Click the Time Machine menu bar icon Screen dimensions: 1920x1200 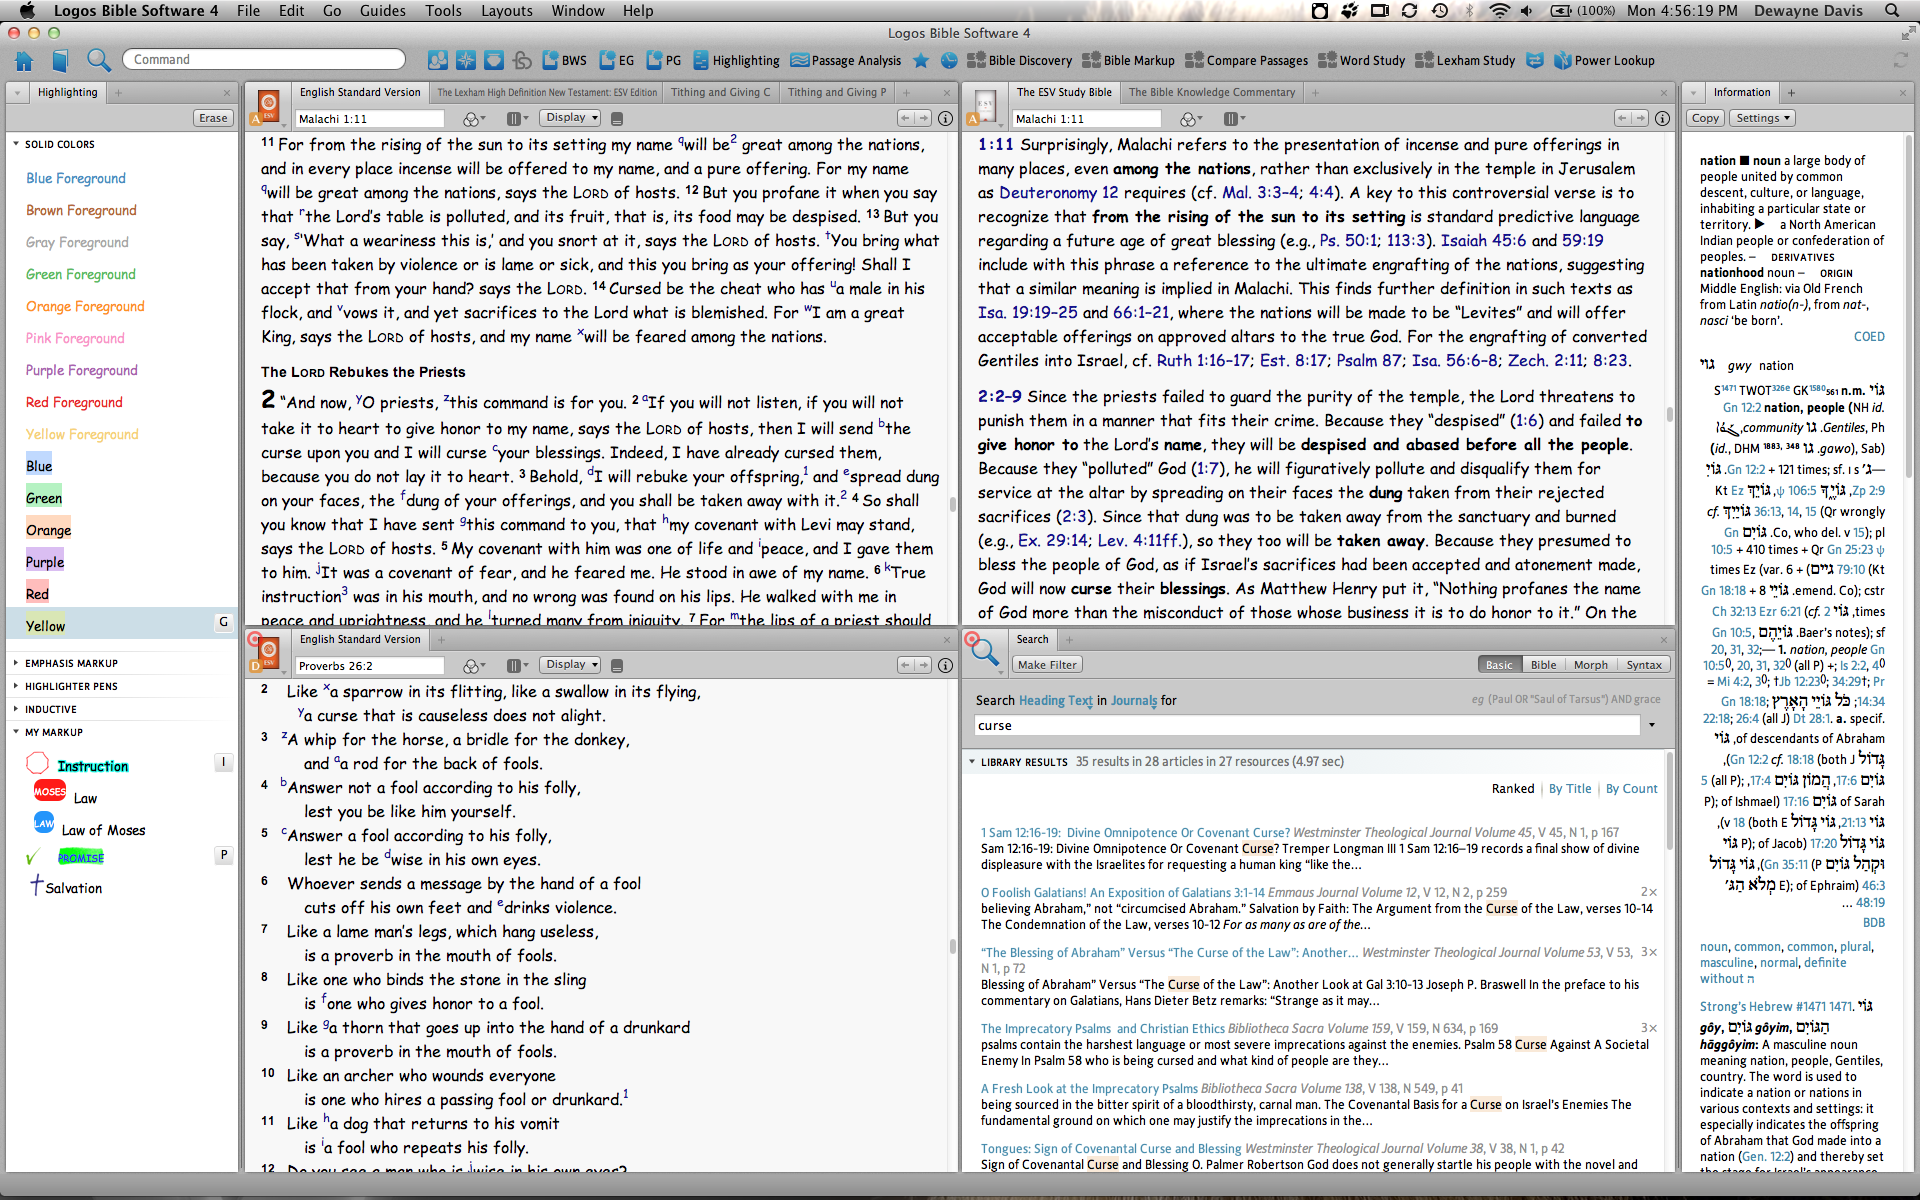point(1439,11)
